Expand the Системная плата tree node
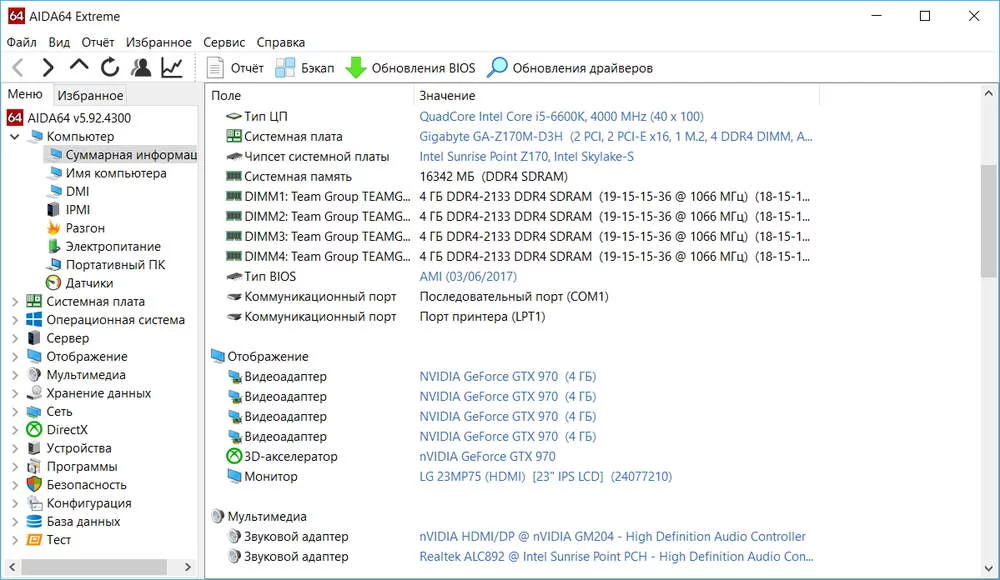The height and width of the screenshot is (580, 1000). pyautogui.click(x=14, y=302)
